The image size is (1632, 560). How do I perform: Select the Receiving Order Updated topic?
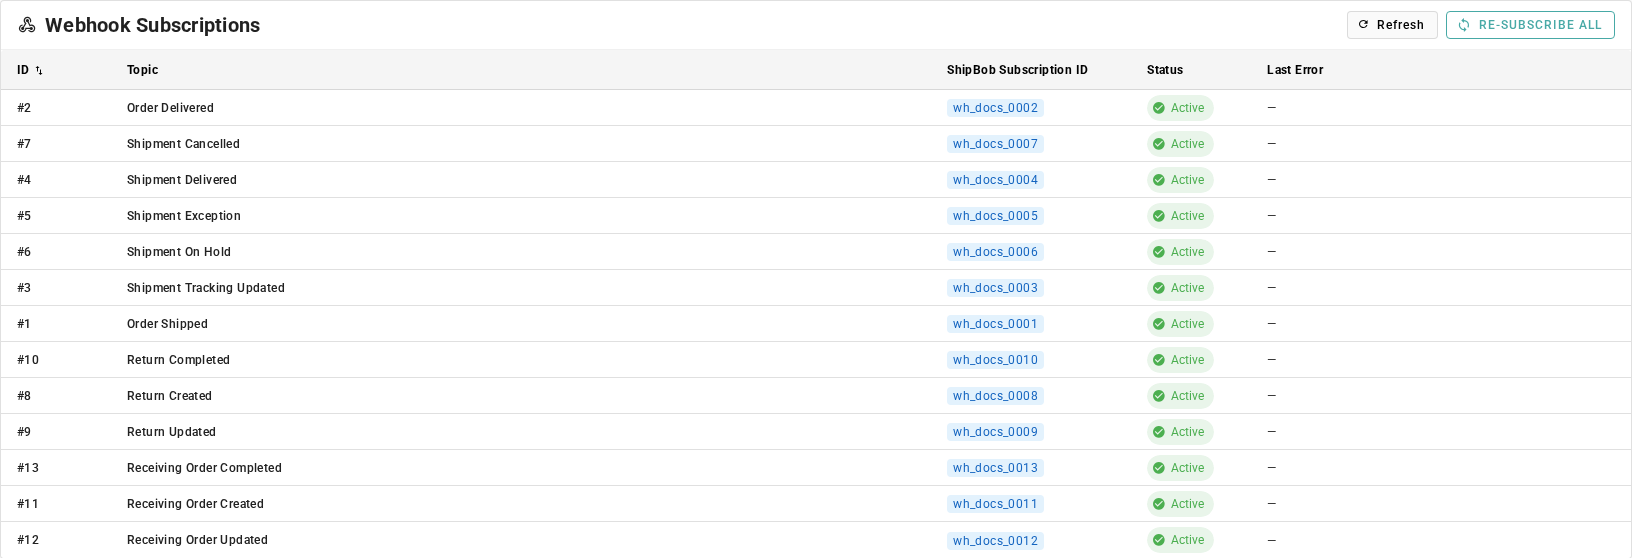coord(197,540)
